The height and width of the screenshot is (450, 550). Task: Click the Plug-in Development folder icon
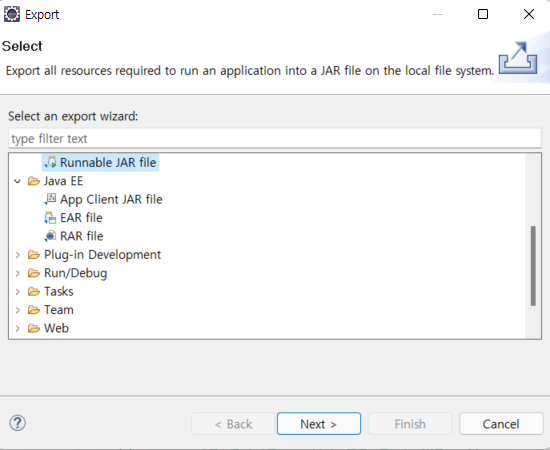(x=34, y=255)
